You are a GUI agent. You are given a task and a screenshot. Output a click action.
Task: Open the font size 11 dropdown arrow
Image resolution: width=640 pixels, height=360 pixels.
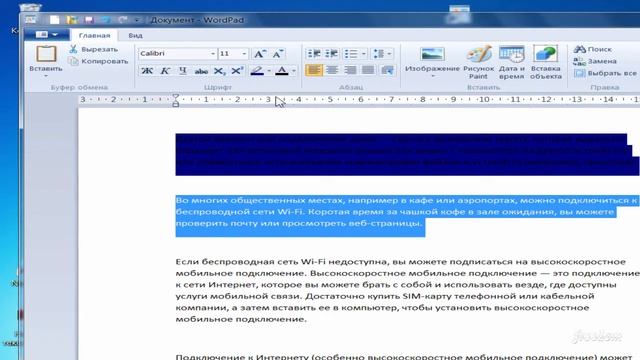[244, 53]
